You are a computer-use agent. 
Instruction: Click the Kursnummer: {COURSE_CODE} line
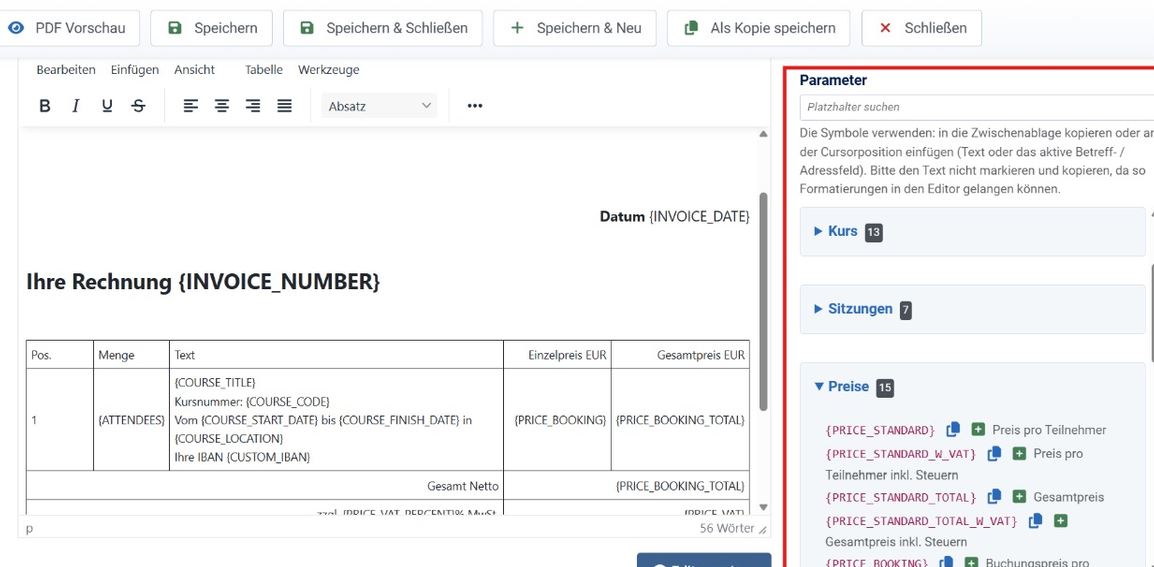252,401
